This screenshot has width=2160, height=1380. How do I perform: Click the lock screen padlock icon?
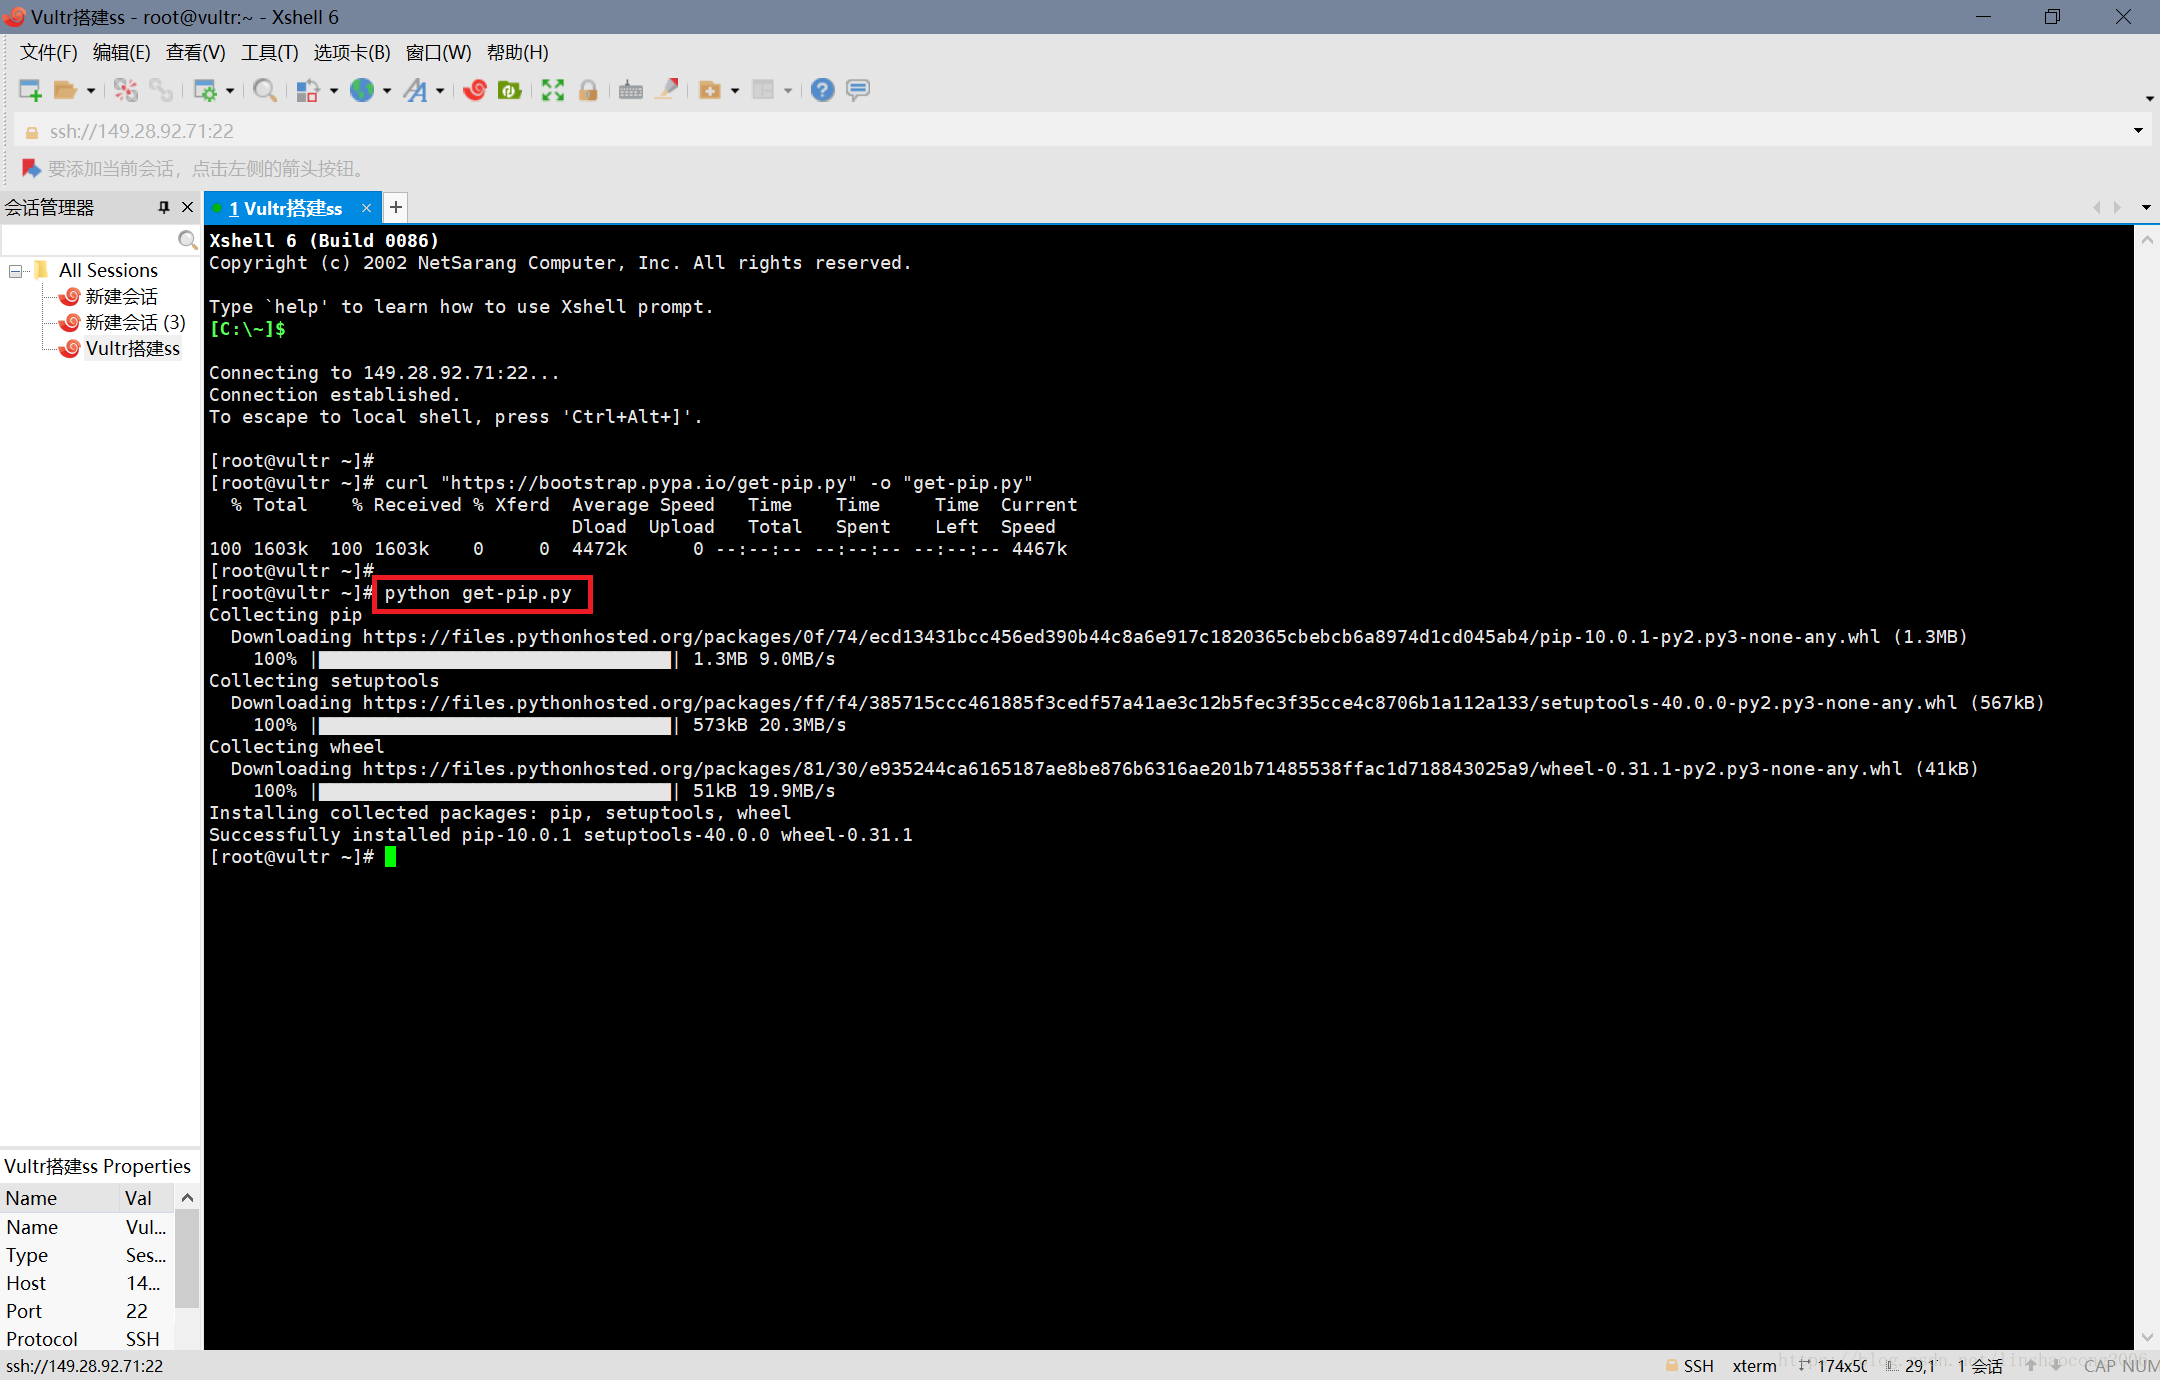pyautogui.click(x=588, y=90)
